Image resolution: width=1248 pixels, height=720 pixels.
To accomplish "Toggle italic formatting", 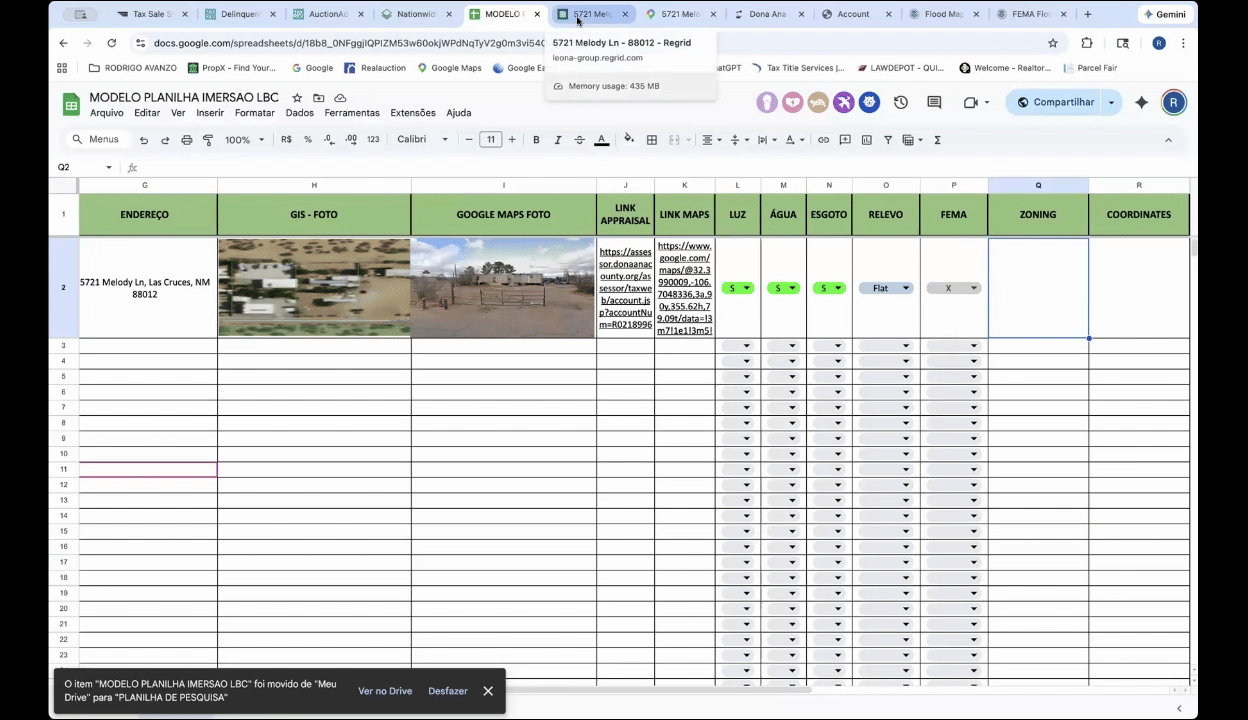I will click(558, 140).
